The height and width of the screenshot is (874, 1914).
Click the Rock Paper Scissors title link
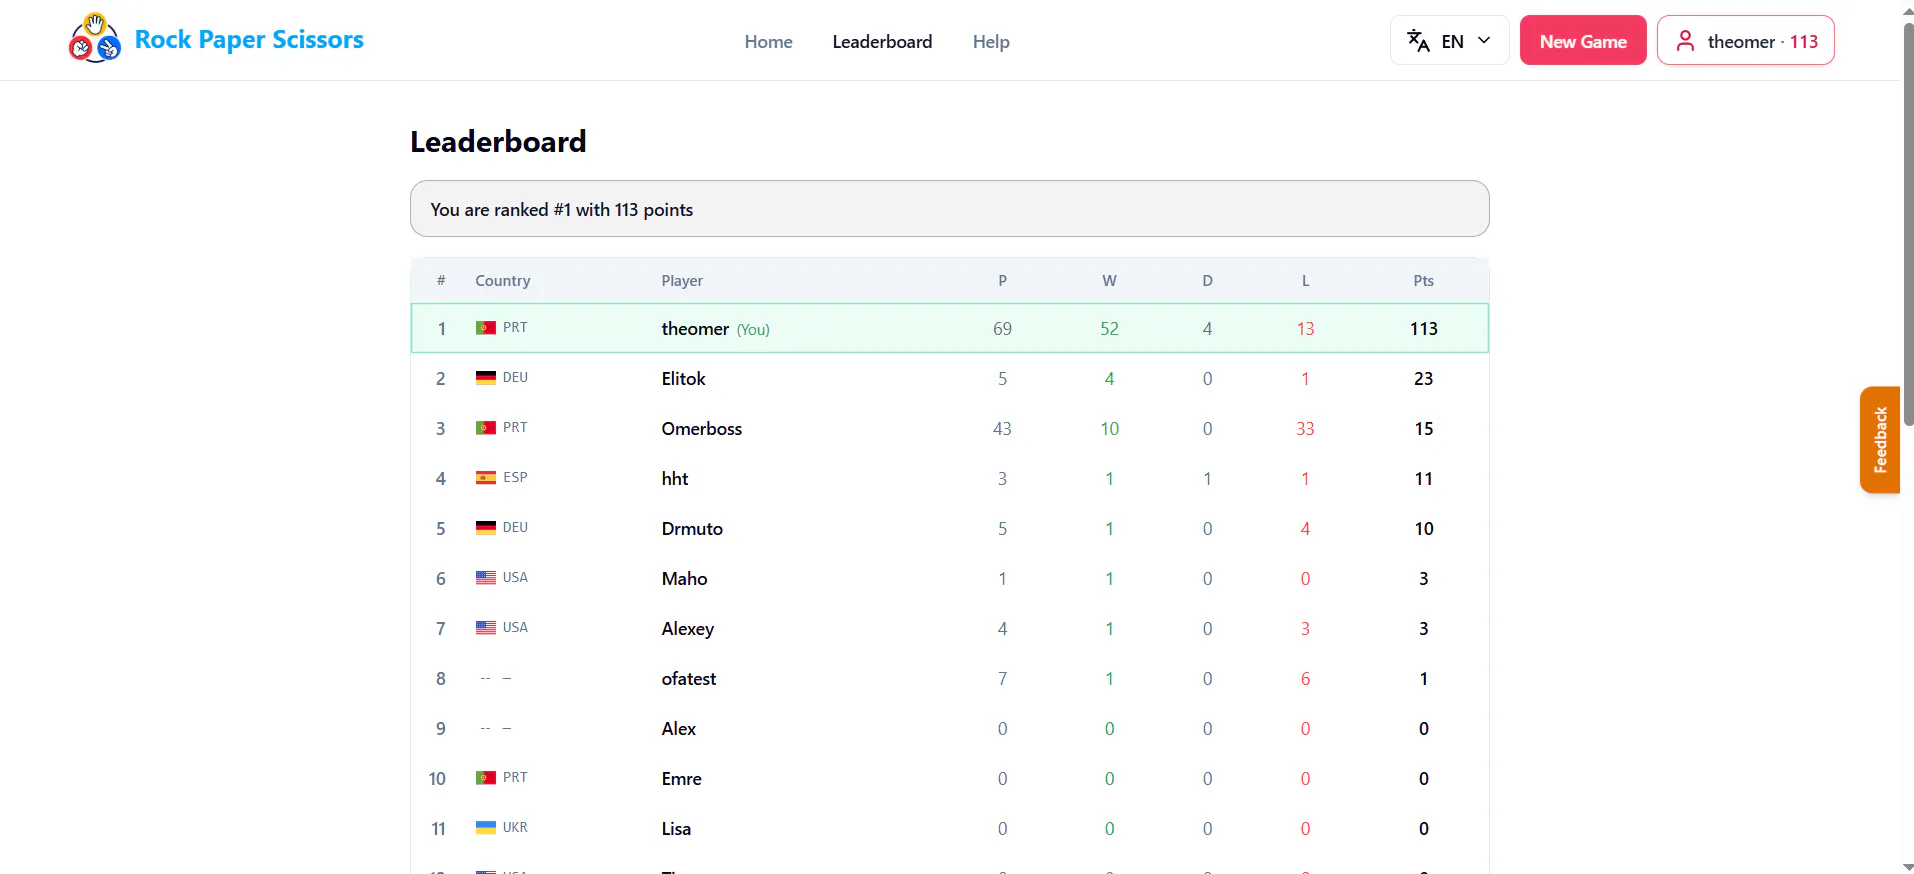249,40
